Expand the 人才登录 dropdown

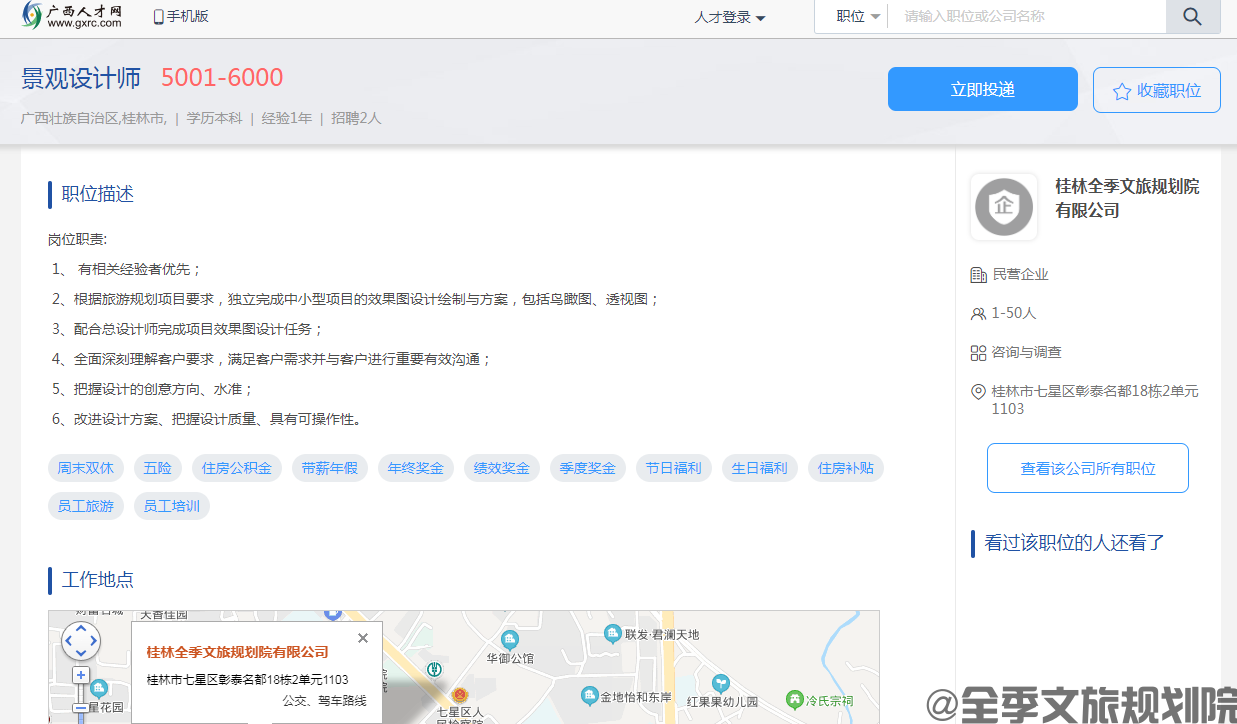[x=730, y=18]
